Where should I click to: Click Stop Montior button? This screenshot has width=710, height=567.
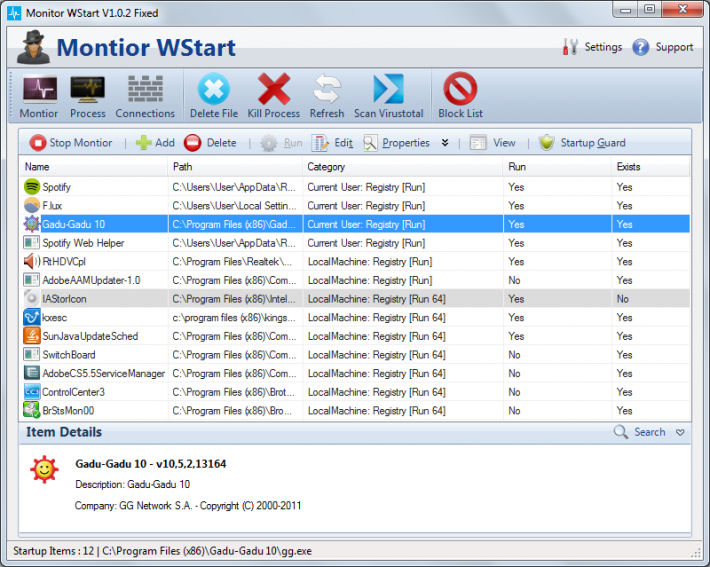[71, 143]
